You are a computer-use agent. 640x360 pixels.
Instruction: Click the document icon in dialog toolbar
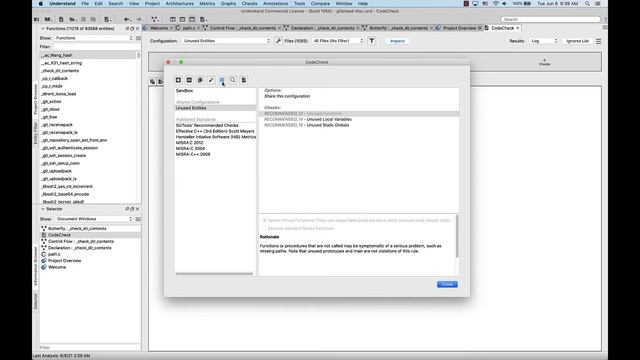[x=244, y=80]
